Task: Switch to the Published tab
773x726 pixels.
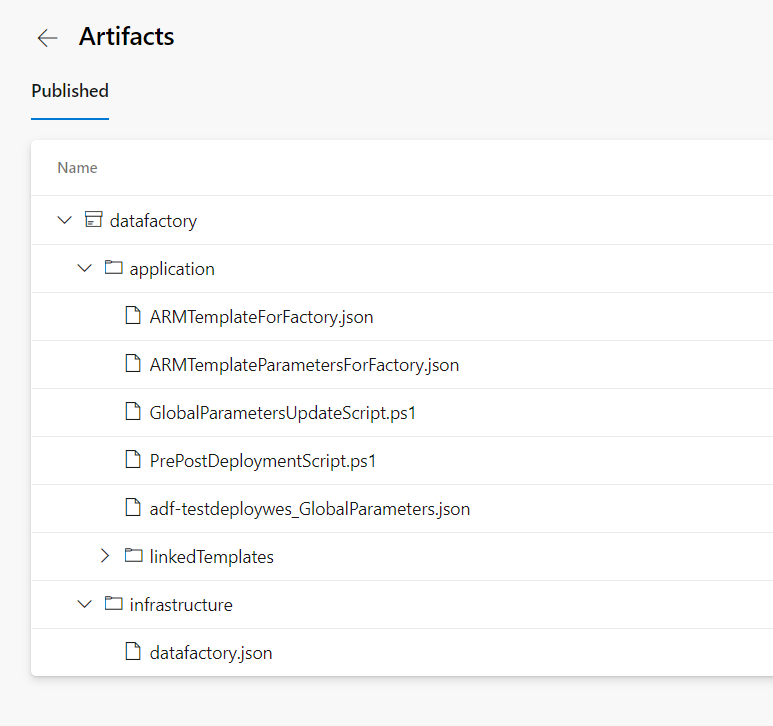Action: [x=70, y=91]
